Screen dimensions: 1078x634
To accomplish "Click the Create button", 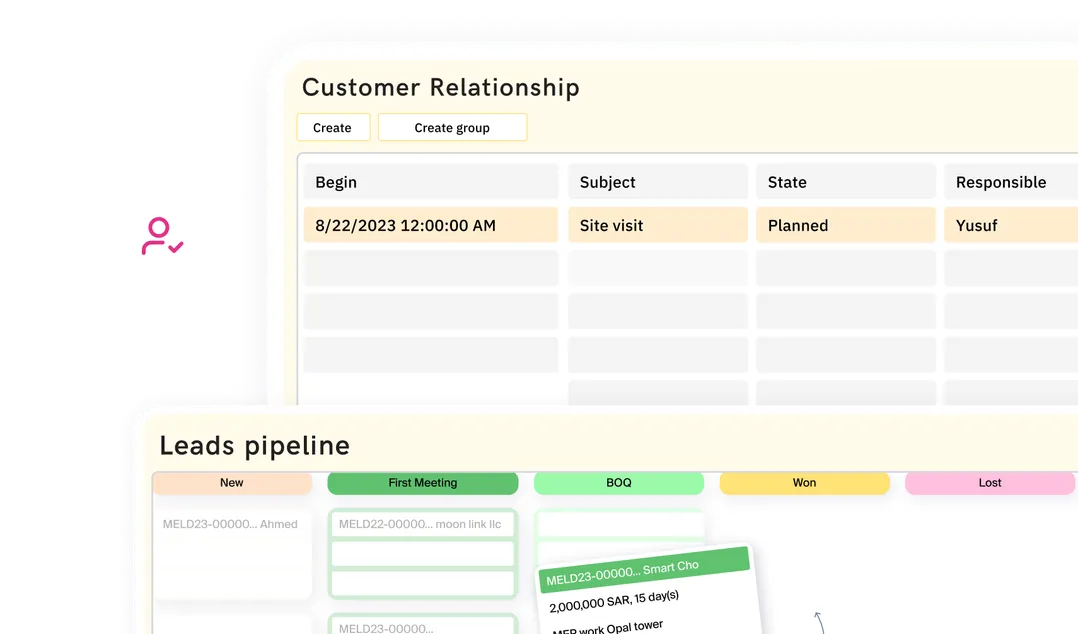I will click(x=333, y=127).
